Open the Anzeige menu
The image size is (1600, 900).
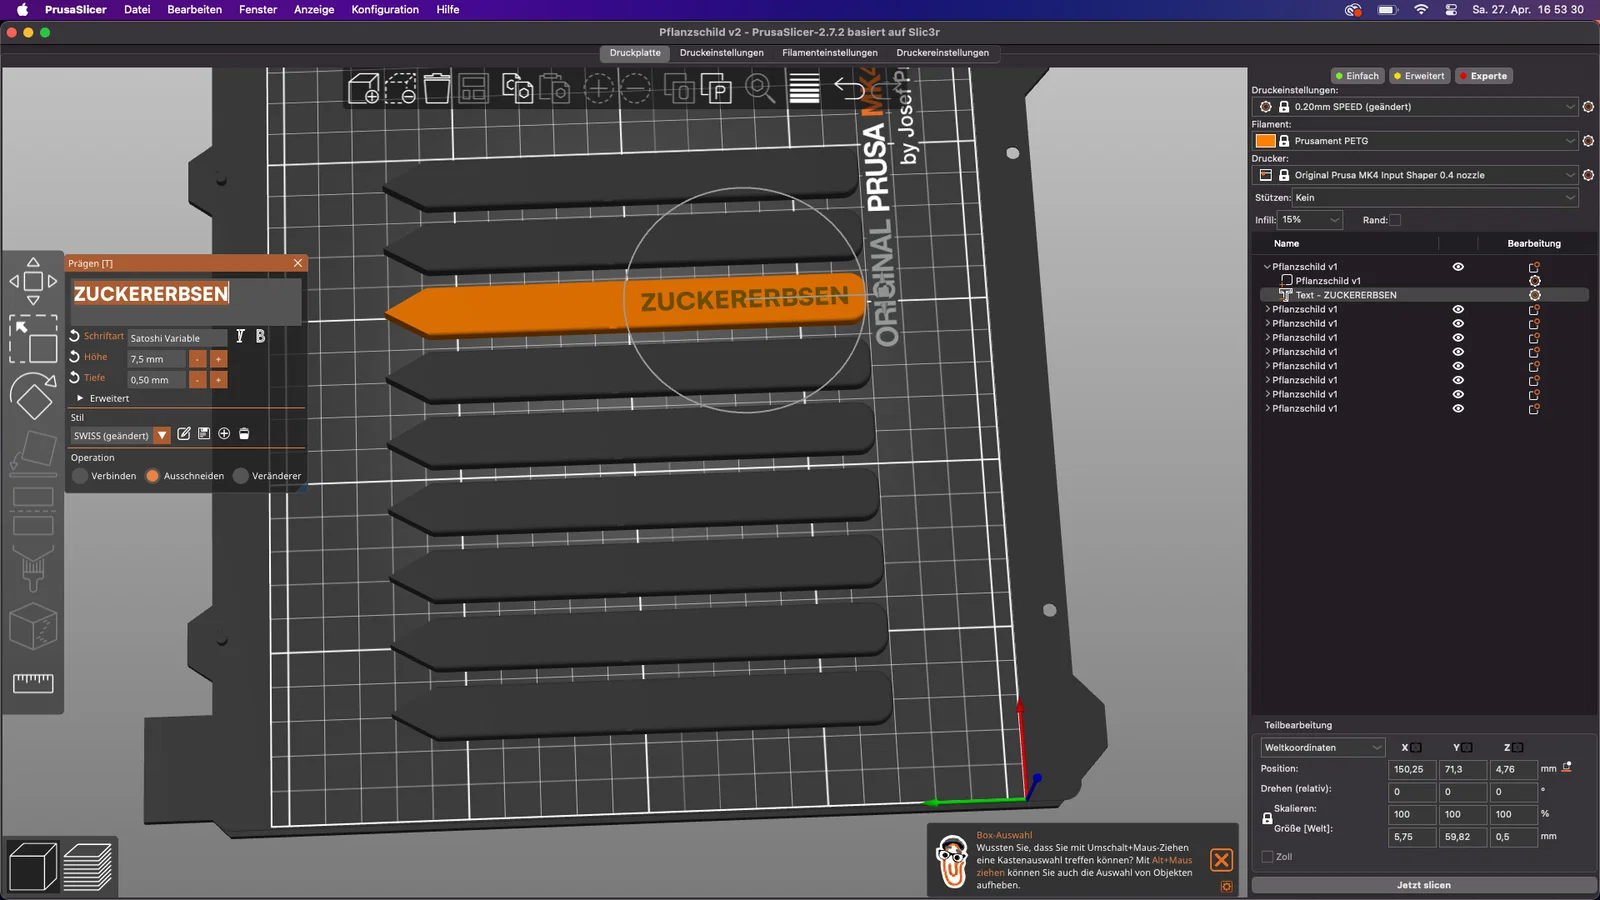(314, 9)
